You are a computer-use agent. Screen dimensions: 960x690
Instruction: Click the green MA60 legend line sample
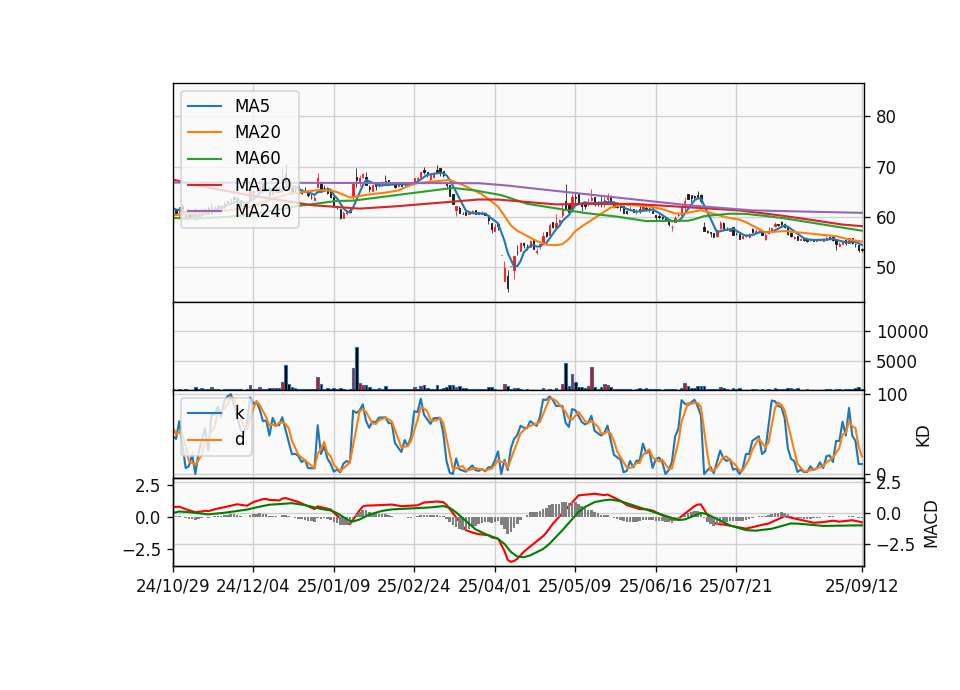point(204,158)
